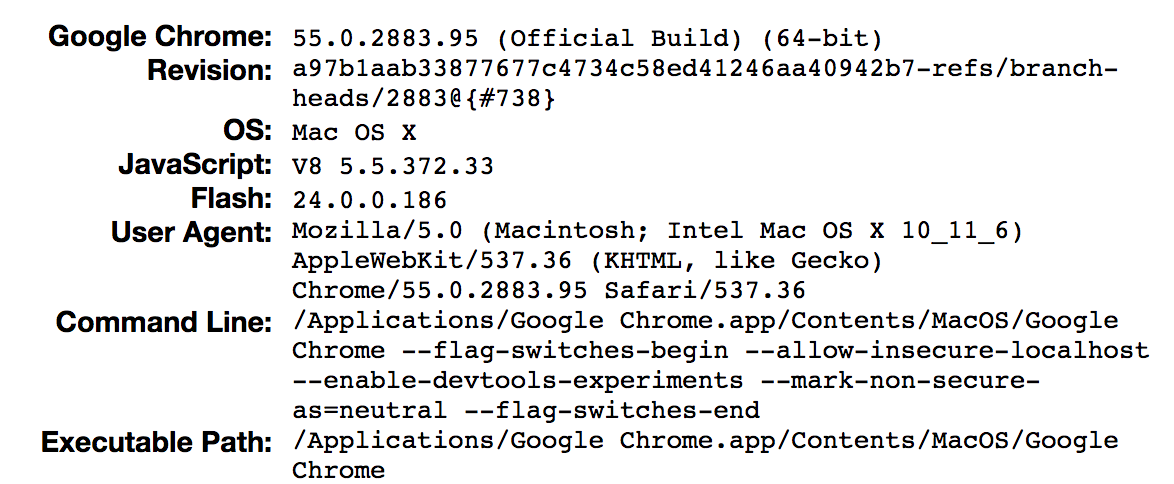
Task: Click the Revision label
Action: tap(210, 70)
